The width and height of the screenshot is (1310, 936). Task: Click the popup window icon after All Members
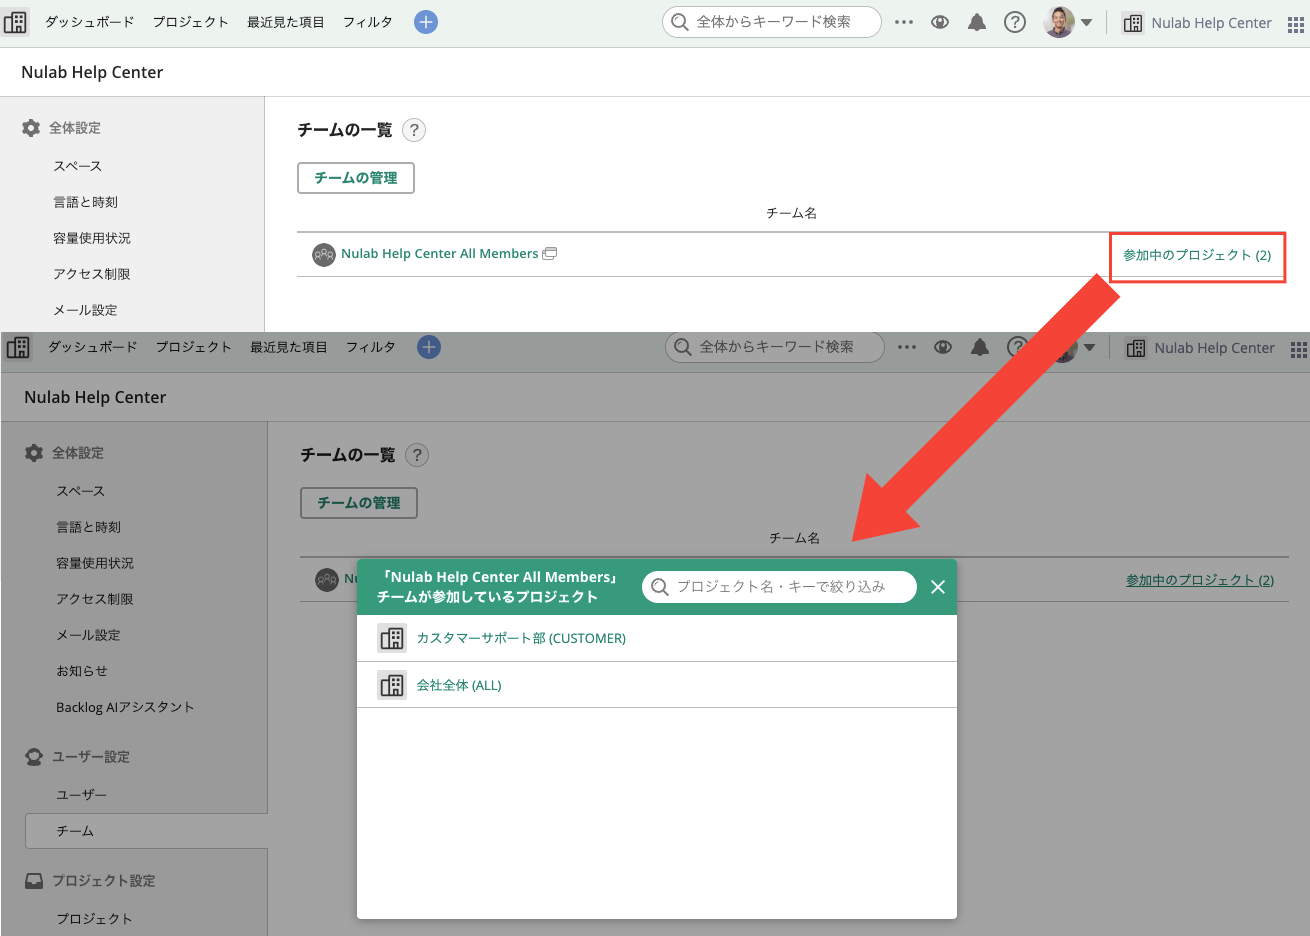click(x=550, y=254)
